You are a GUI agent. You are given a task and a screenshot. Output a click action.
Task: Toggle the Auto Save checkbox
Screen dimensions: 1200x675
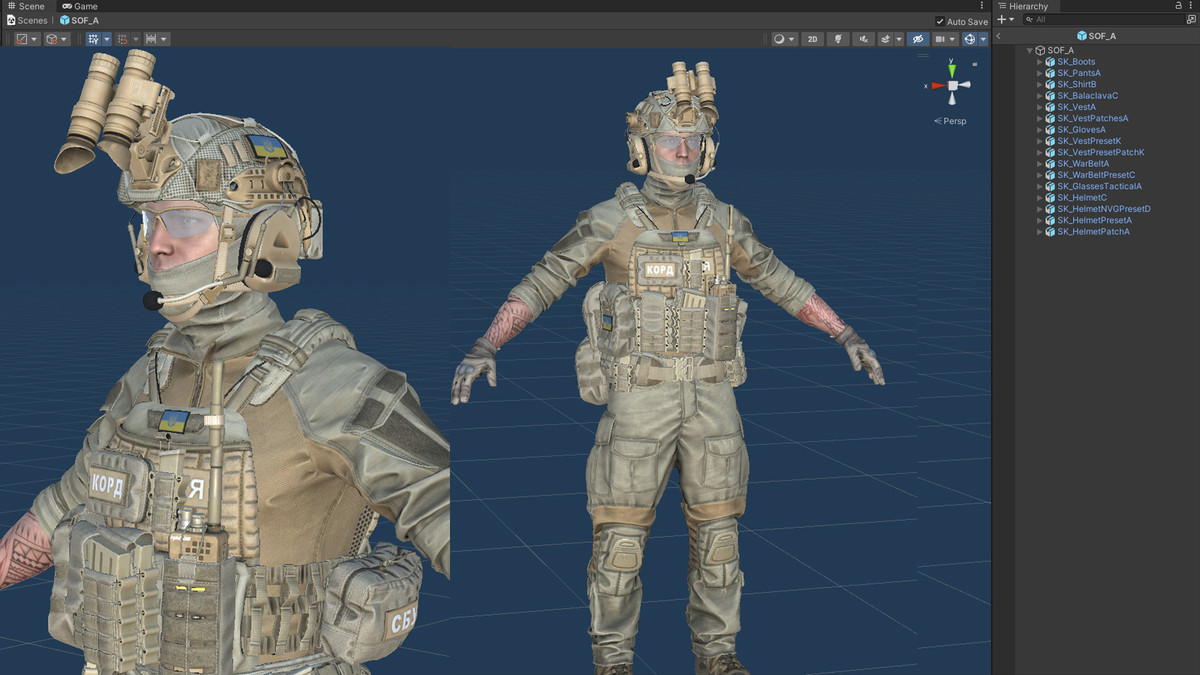click(940, 21)
